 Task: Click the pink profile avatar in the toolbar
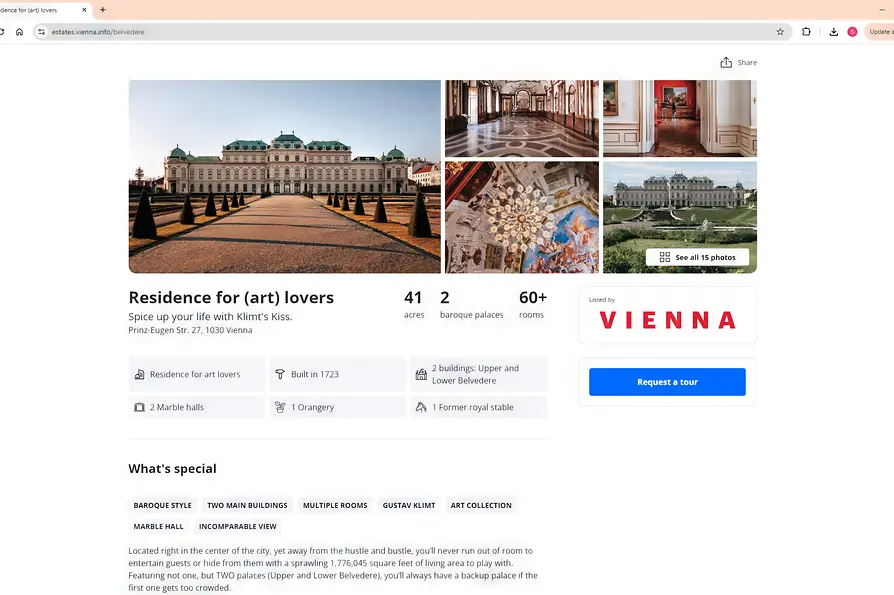click(x=852, y=31)
